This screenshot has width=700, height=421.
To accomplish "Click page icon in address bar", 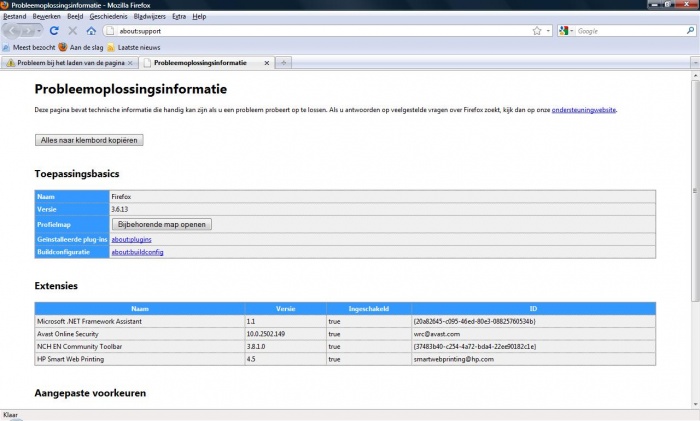I will [x=110, y=31].
